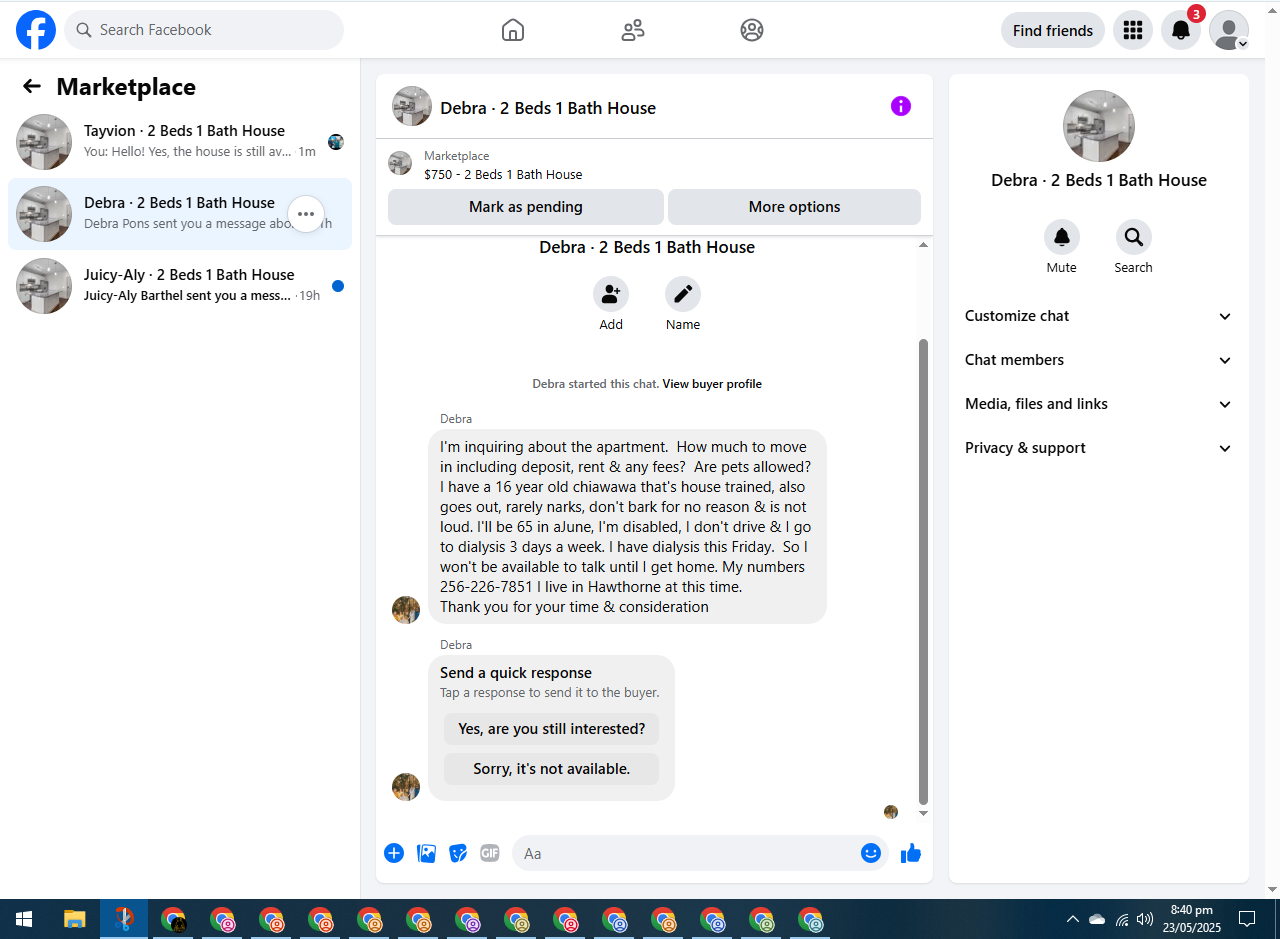The width and height of the screenshot is (1280, 939).
Task: Click Find friends button
Action: click(x=1053, y=30)
